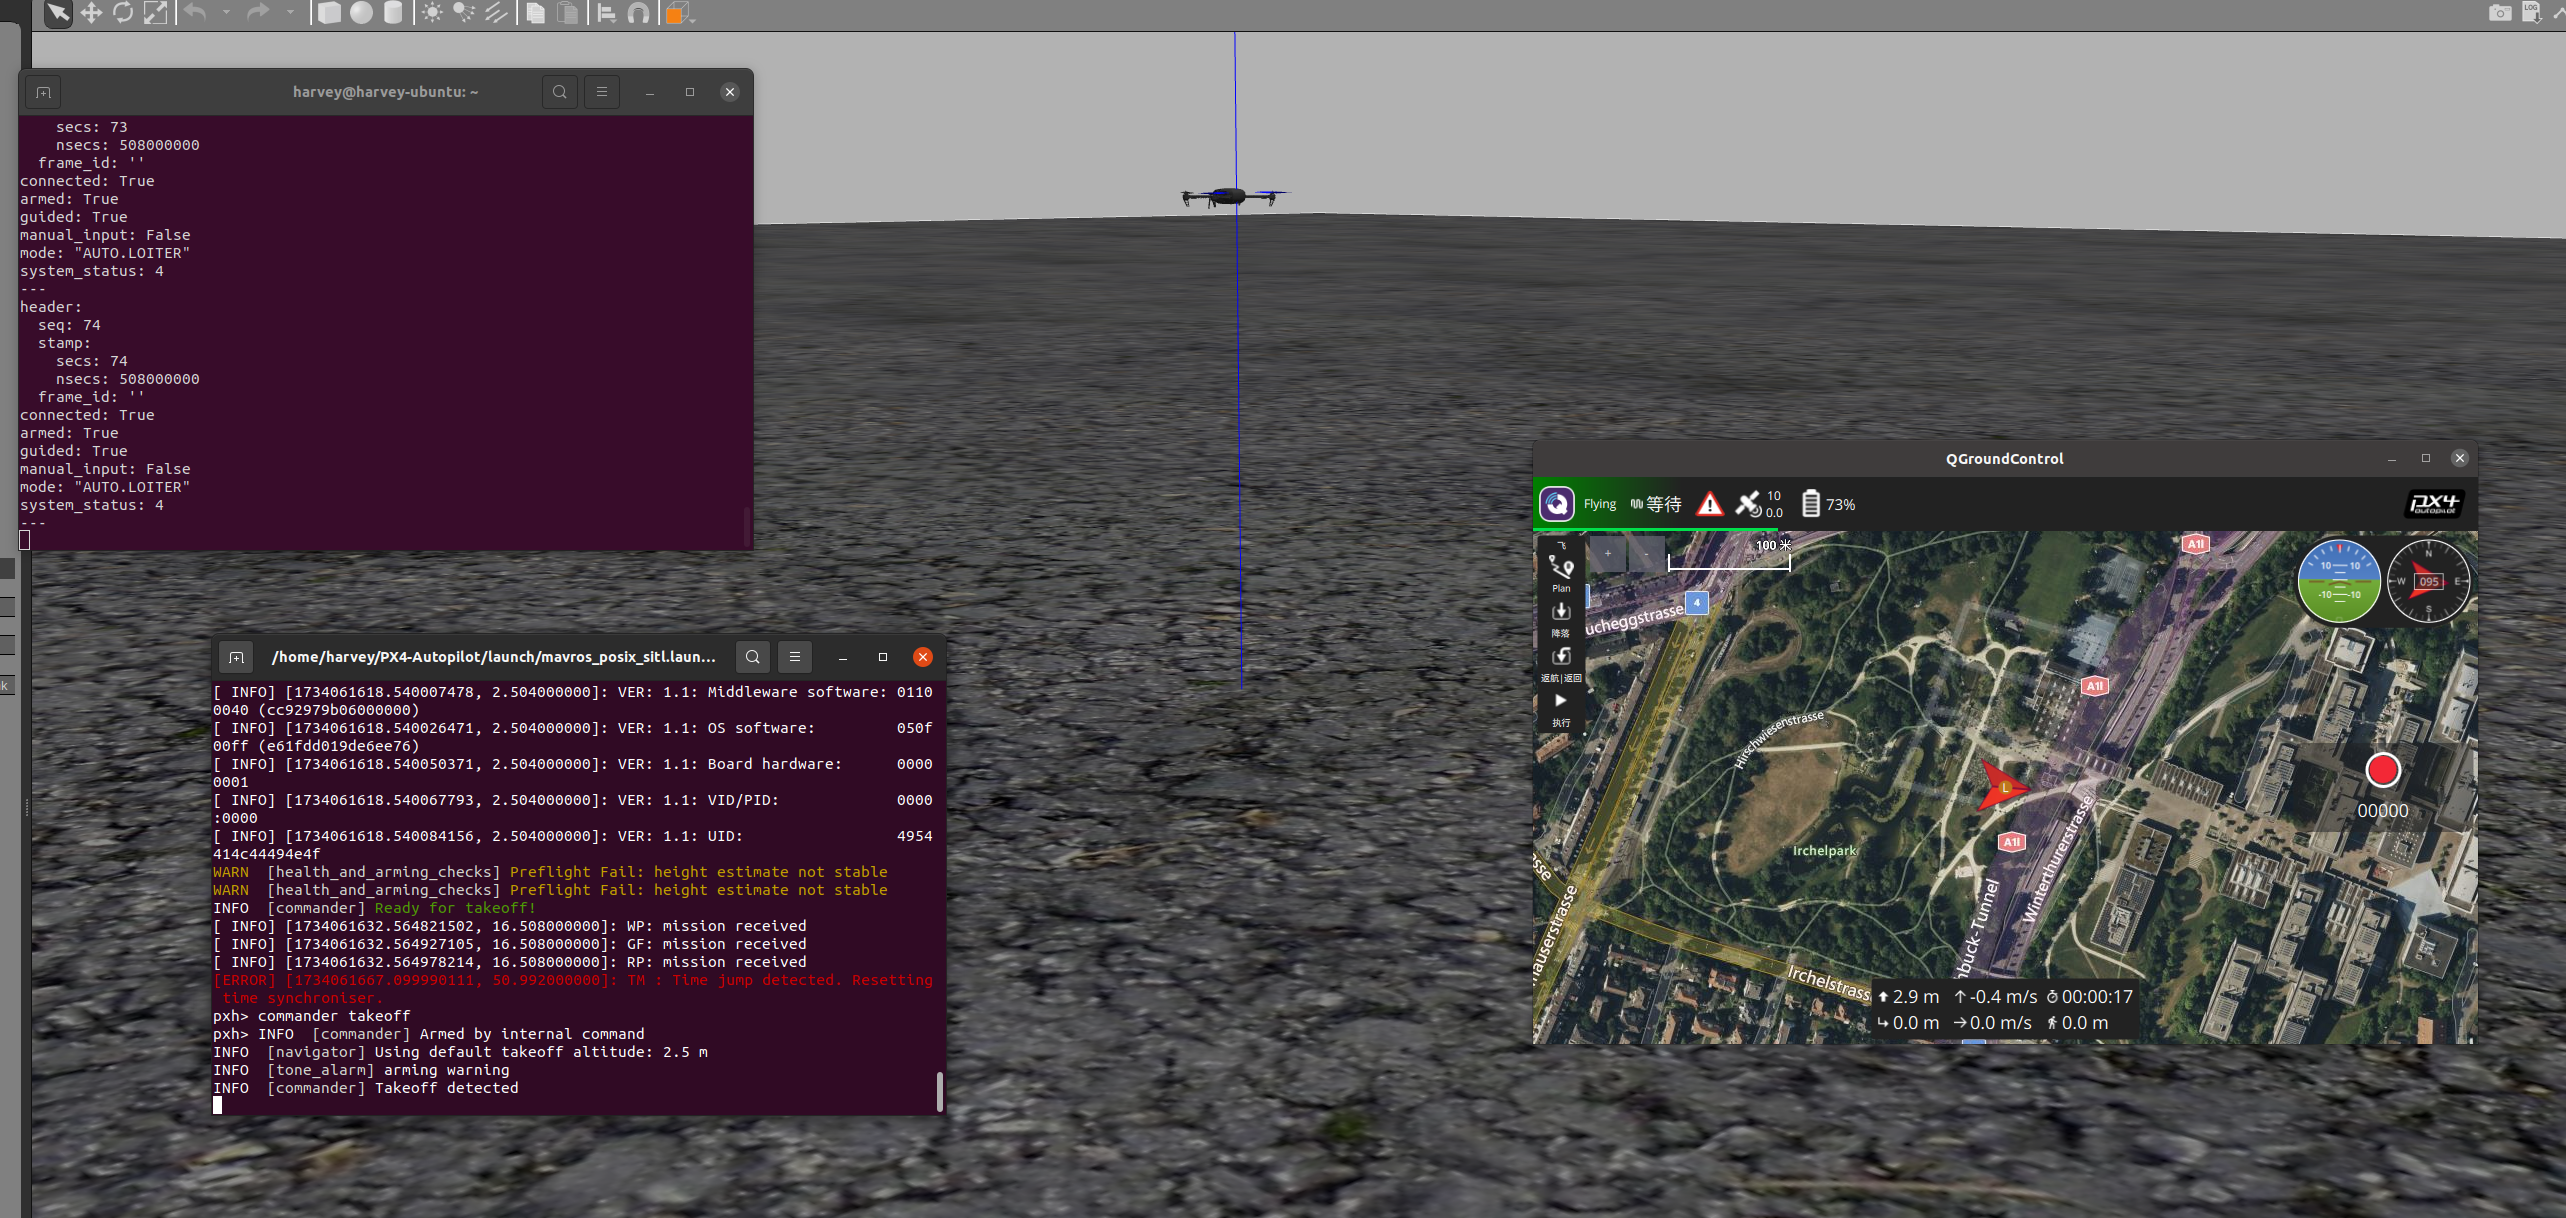Click the harvey-ubuntu terminal scrollbar
Viewport: 2566px width, 1218px height.
[746, 526]
